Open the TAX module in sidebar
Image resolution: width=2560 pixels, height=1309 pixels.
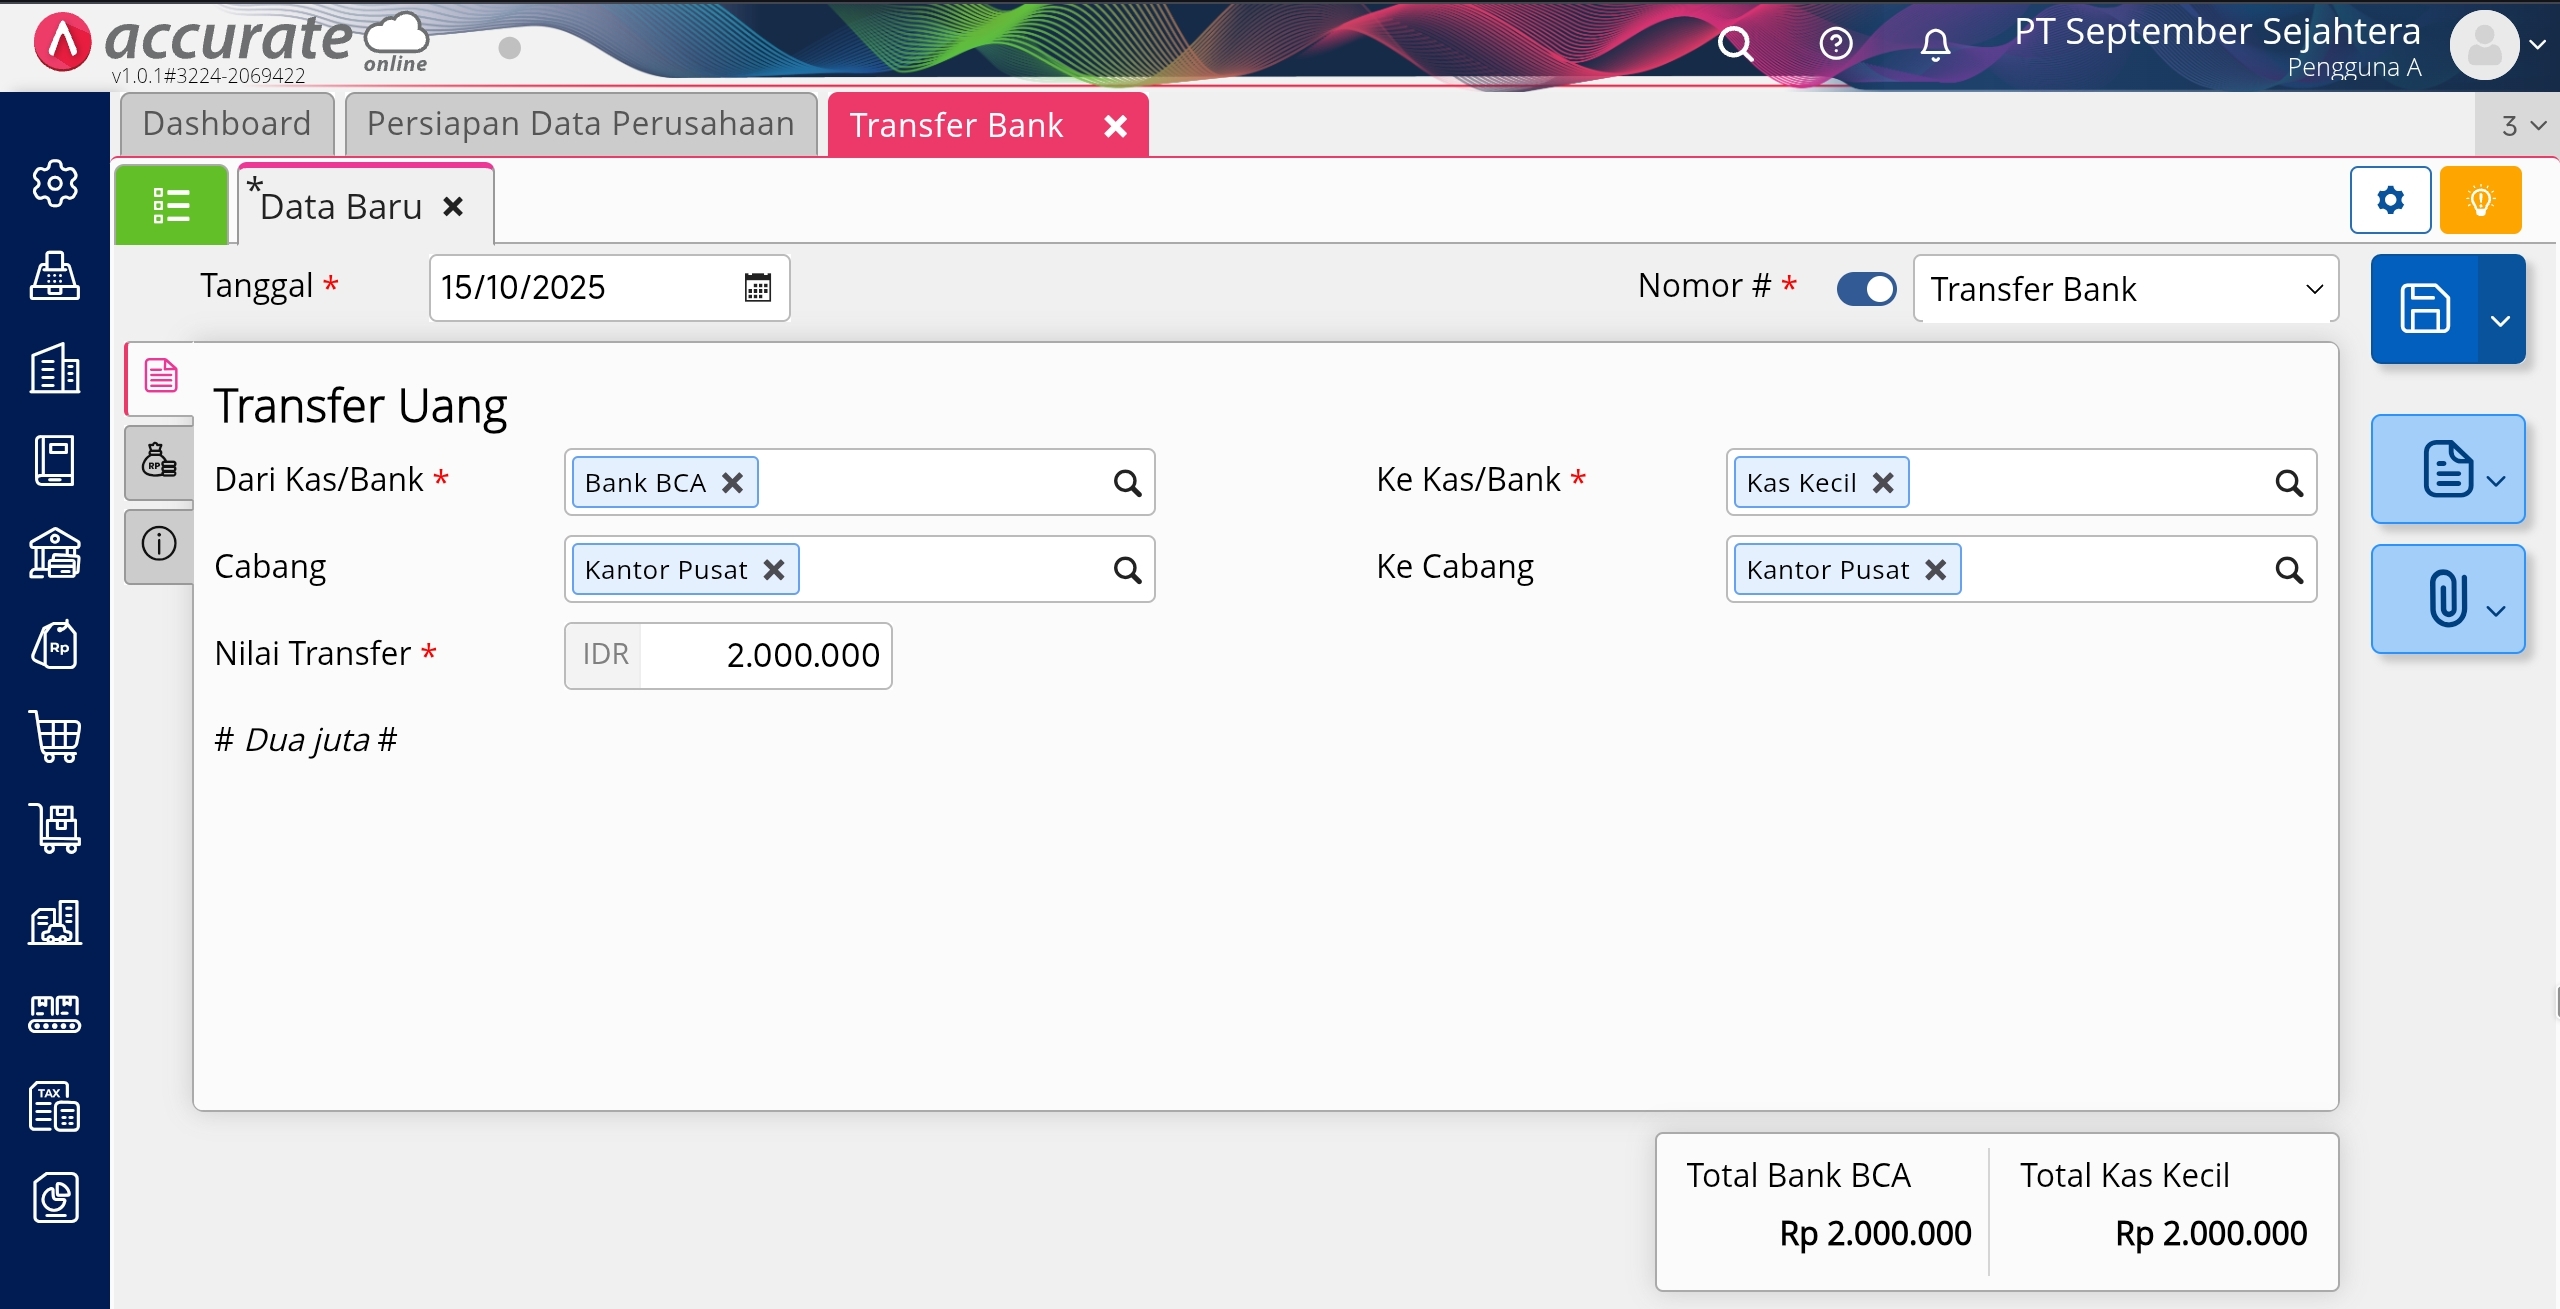point(55,1106)
